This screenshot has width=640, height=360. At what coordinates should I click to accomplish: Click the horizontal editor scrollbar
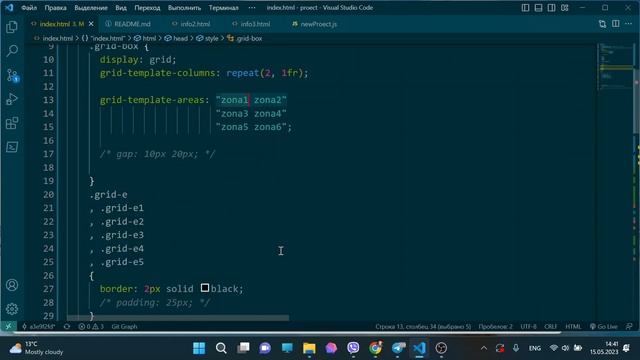(x=178, y=318)
